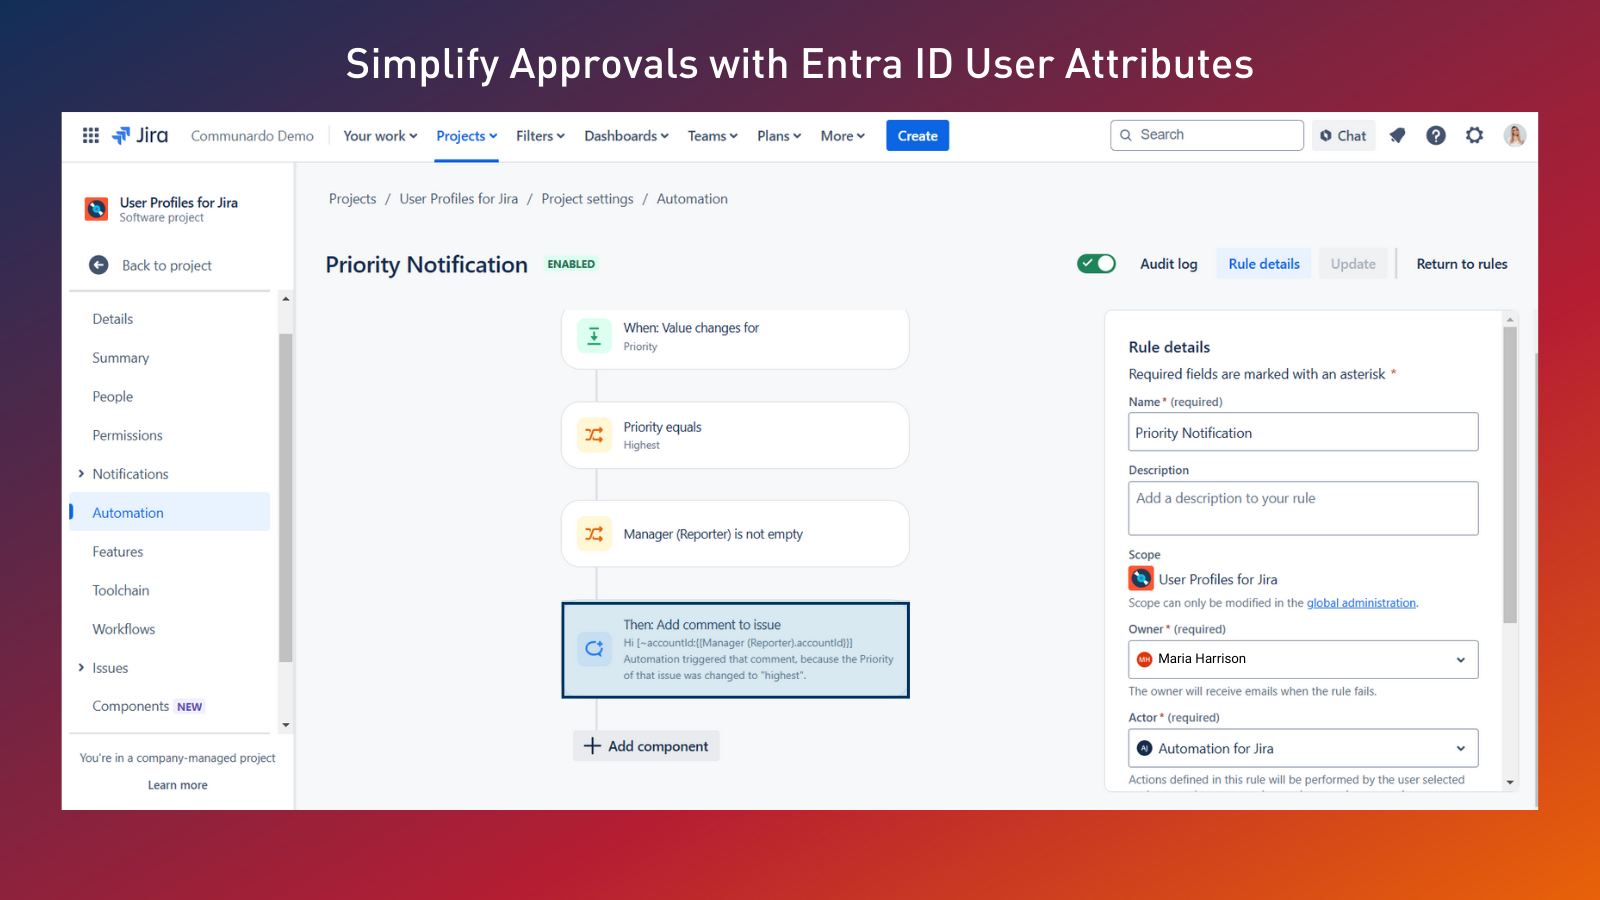Select the When Value changes for trigger
The height and width of the screenshot is (900, 1600).
[x=735, y=337]
